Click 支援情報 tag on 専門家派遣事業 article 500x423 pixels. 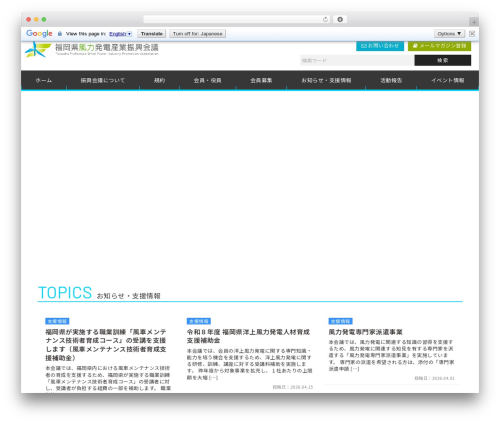tap(340, 321)
